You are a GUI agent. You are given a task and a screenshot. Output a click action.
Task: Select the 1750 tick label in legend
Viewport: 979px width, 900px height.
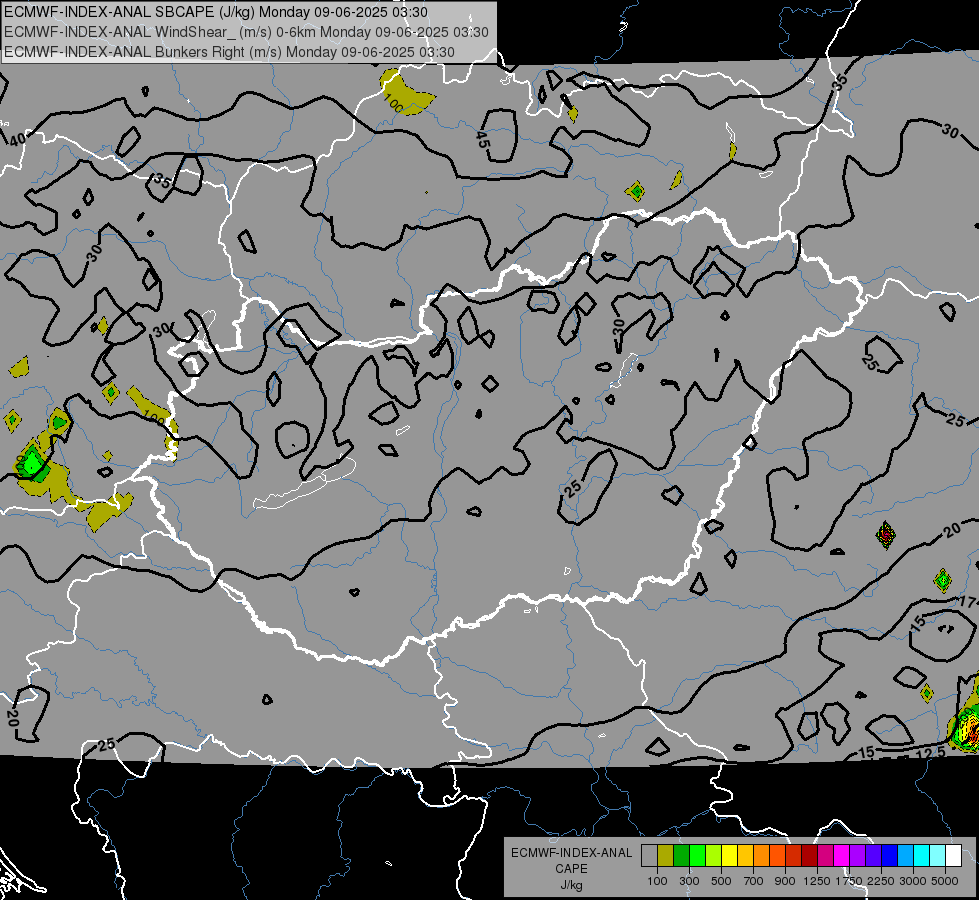tap(849, 881)
